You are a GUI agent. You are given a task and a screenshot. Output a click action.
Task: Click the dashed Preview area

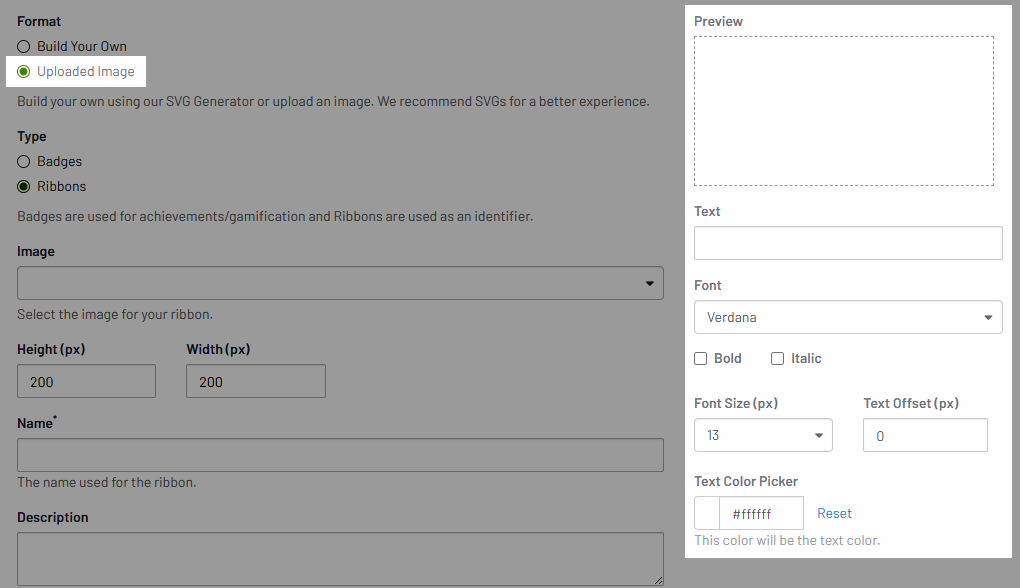pos(843,110)
